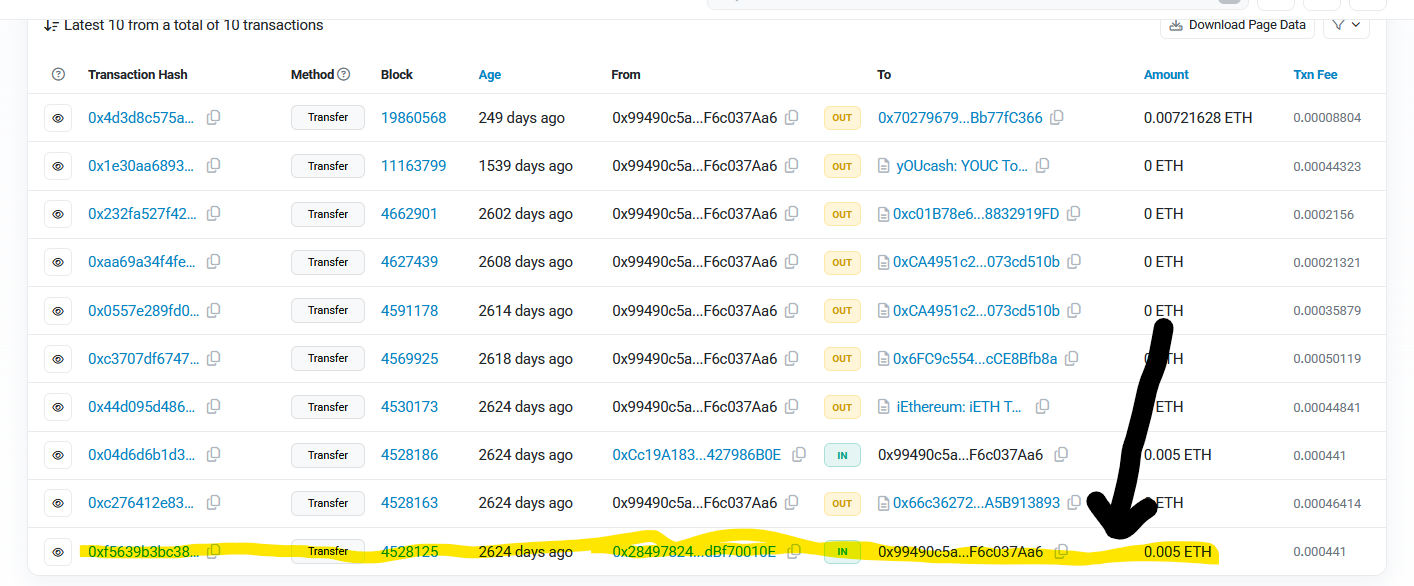Download Page Data button
1414x586 pixels.
[1237, 25]
